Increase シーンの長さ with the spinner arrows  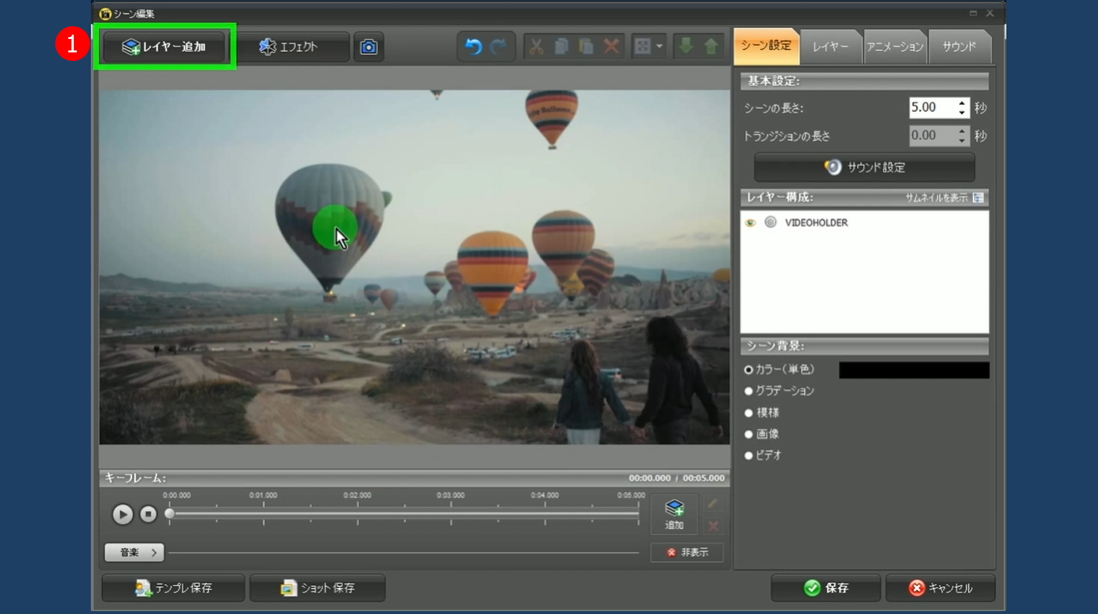(962, 103)
